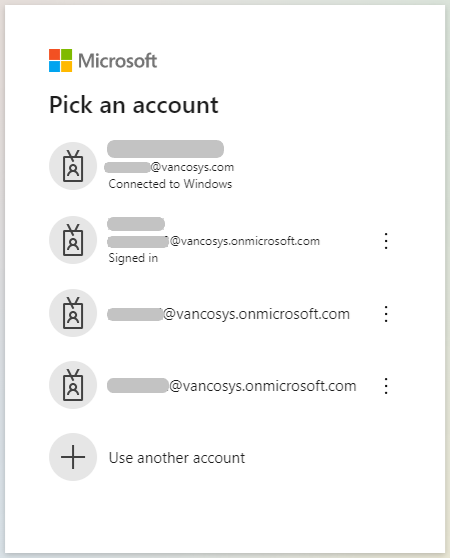Pick the fourth vancosys.onmicrosoft.com email
Image resolution: width=450 pixels, height=558 pixels.
(232, 386)
